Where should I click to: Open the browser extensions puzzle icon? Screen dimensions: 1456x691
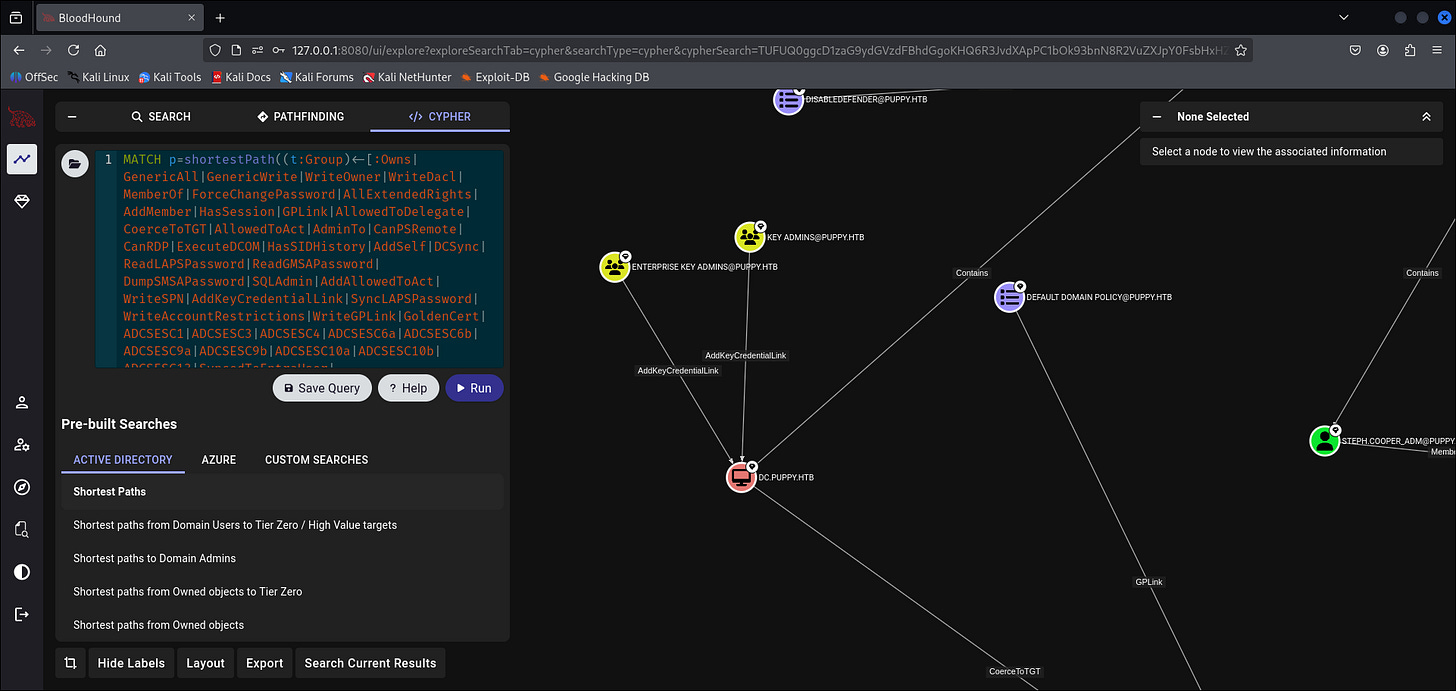(1410, 50)
